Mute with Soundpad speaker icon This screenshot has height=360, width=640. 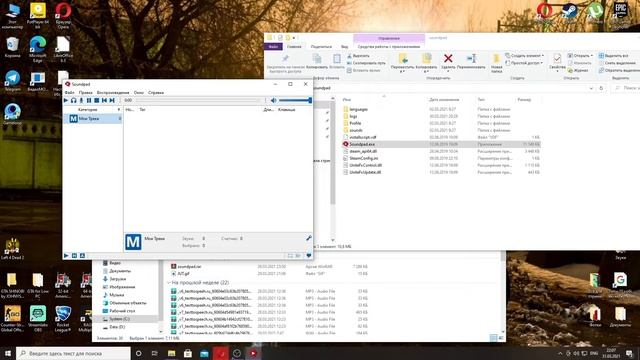click(x=273, y=100)
